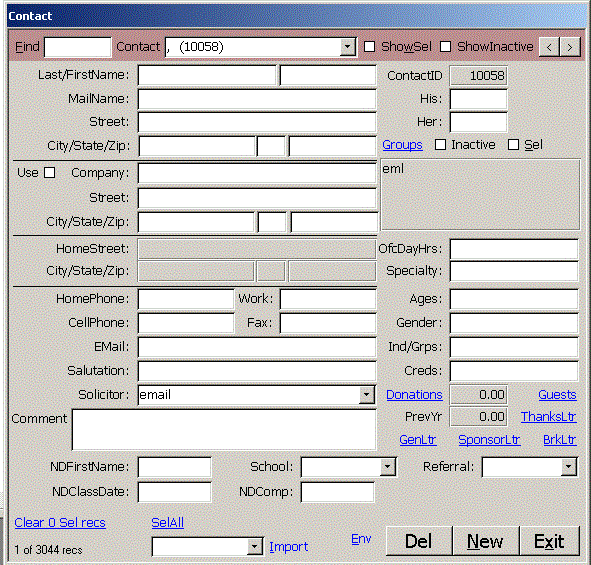The width and height of the screenshot is (591, 565).
Task: Open the Groups link
Action: (x=402, y=145)
